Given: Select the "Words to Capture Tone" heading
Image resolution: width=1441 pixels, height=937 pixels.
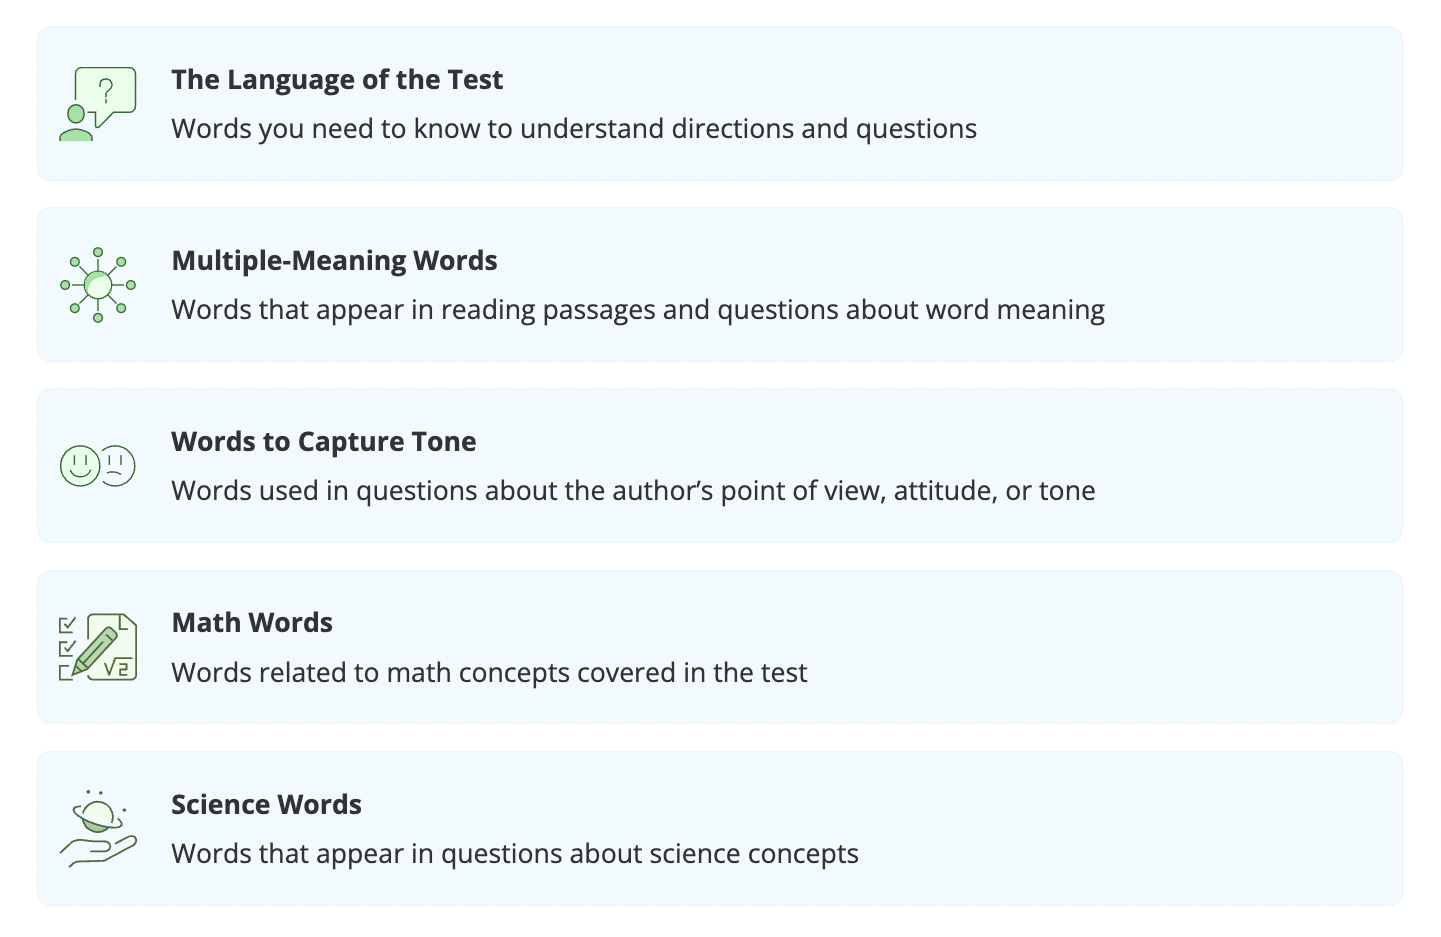Looking at the screenshot, I should point(323,442).
